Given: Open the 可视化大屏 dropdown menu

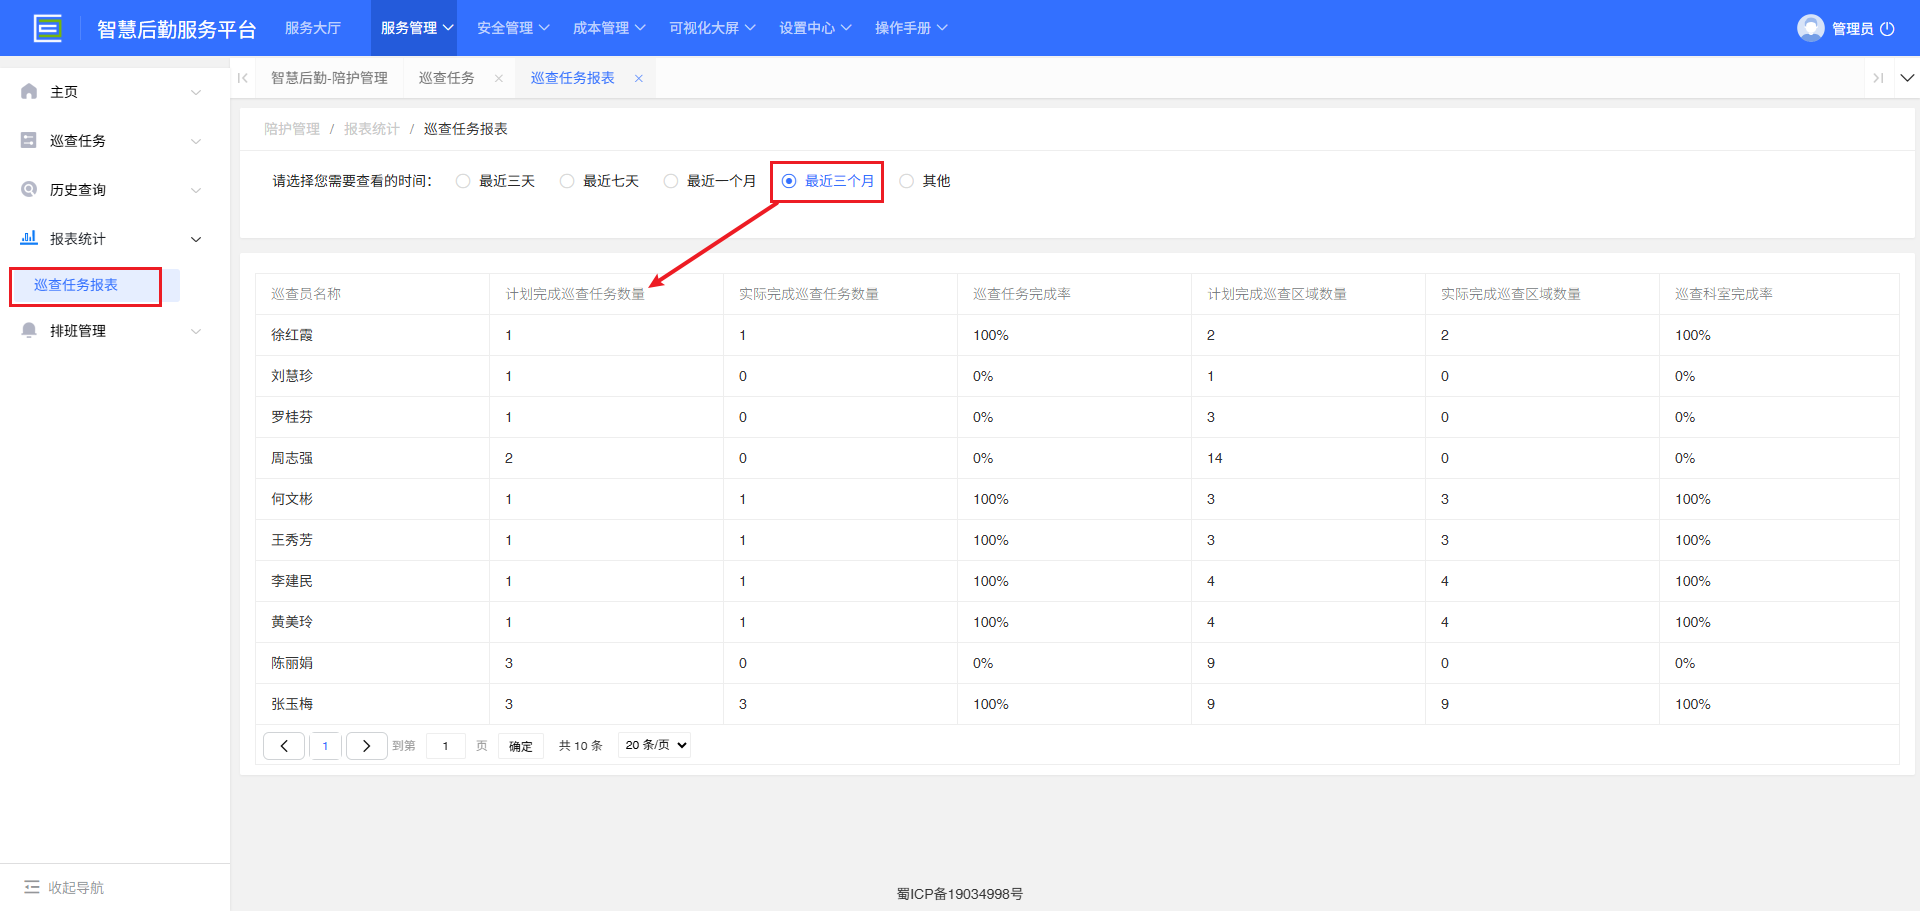Looking at the screenshot, I should pos(712,28).
